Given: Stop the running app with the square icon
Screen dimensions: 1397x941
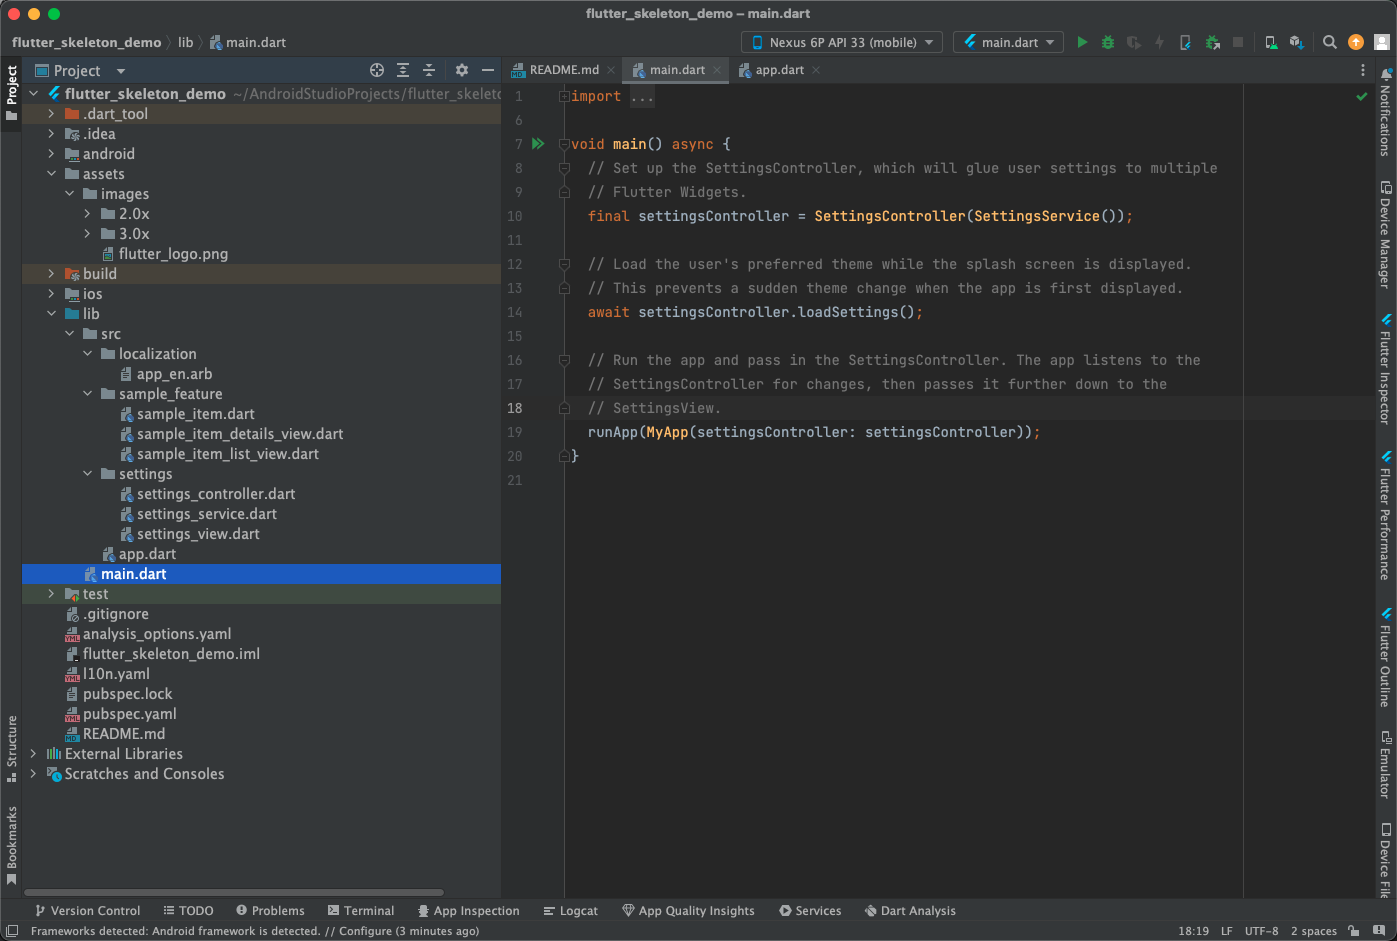Looking at the screenshot, I should [1238, 42].
